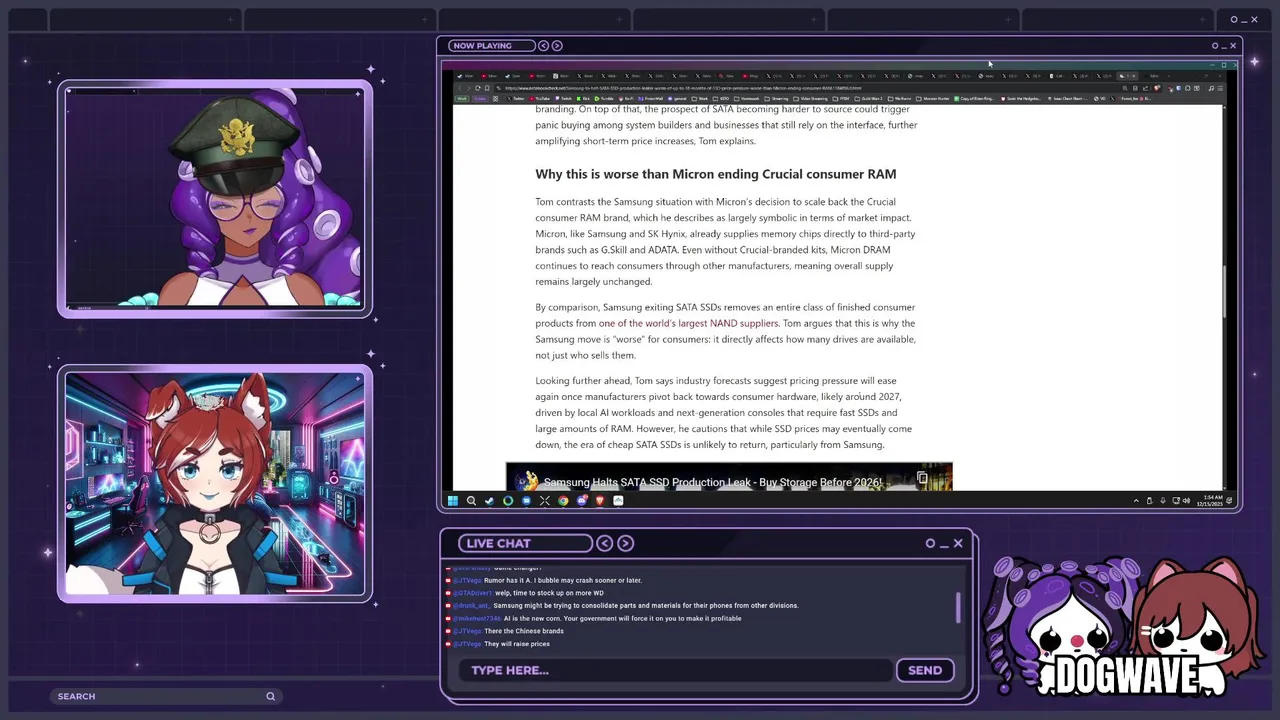Show hidden system tray icons chevron
1280x720 pixels.
click(1136, 501)
